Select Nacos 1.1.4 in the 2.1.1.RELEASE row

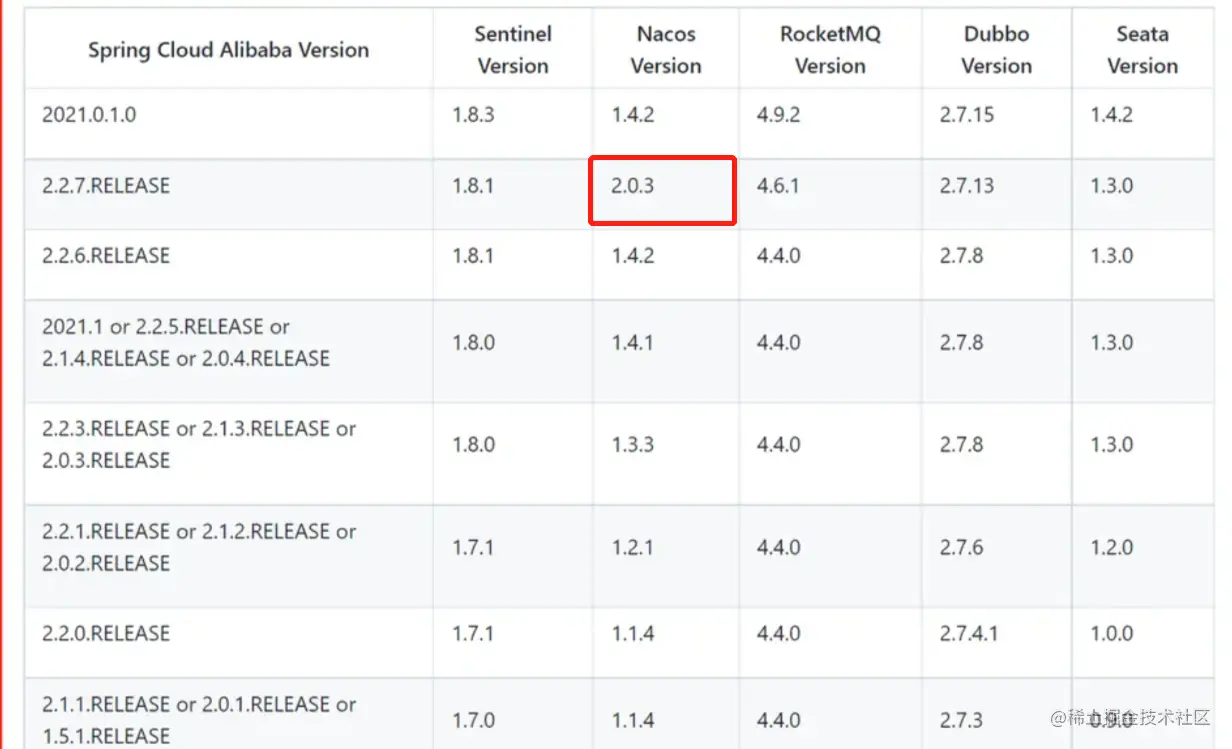(x=666, y=714)
